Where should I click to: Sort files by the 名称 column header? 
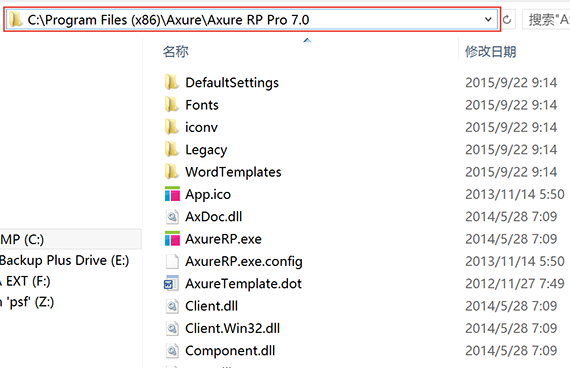click(x=176, y=52)
